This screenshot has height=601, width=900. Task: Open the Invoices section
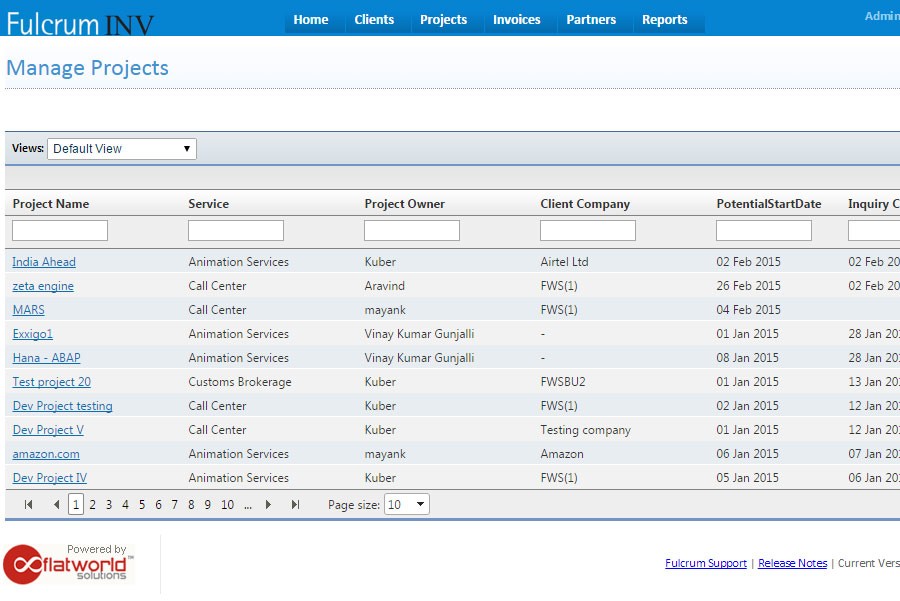(515, 19)
